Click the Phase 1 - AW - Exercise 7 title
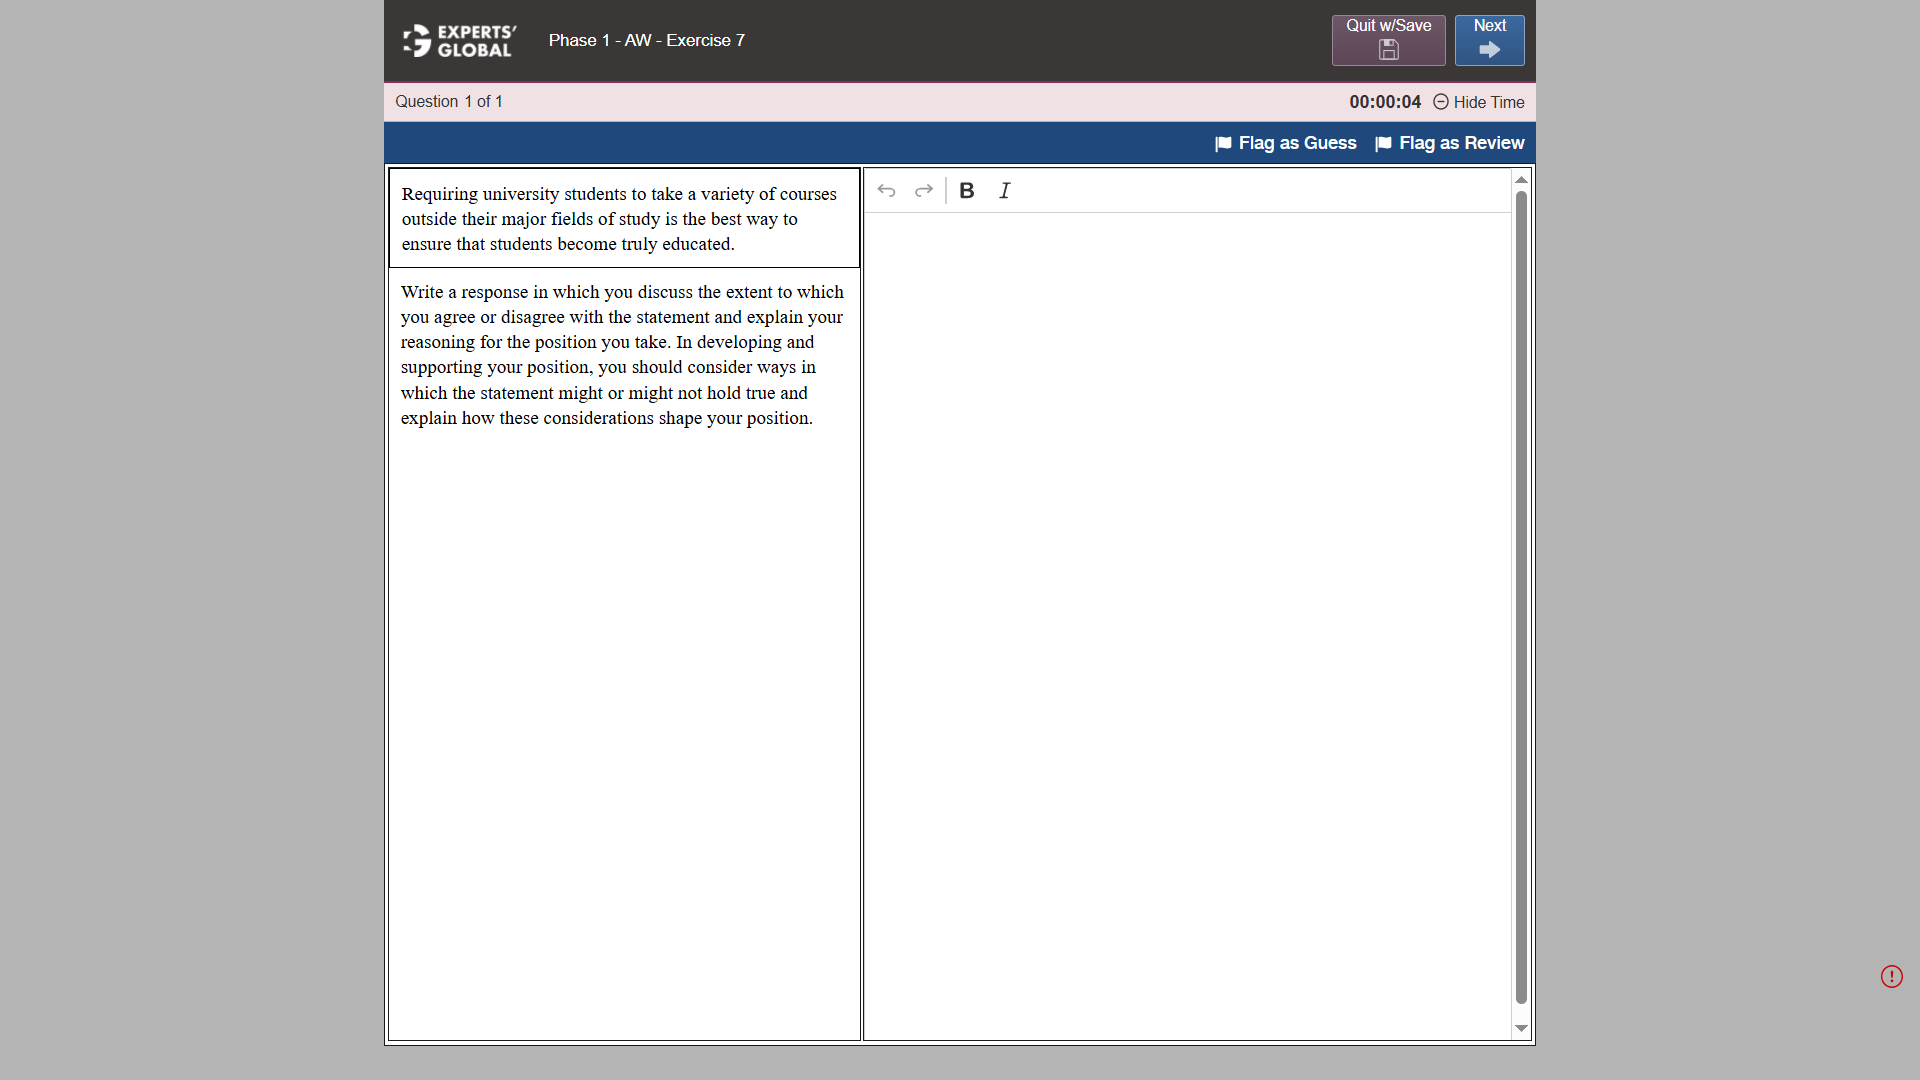 tap(646, 40)
